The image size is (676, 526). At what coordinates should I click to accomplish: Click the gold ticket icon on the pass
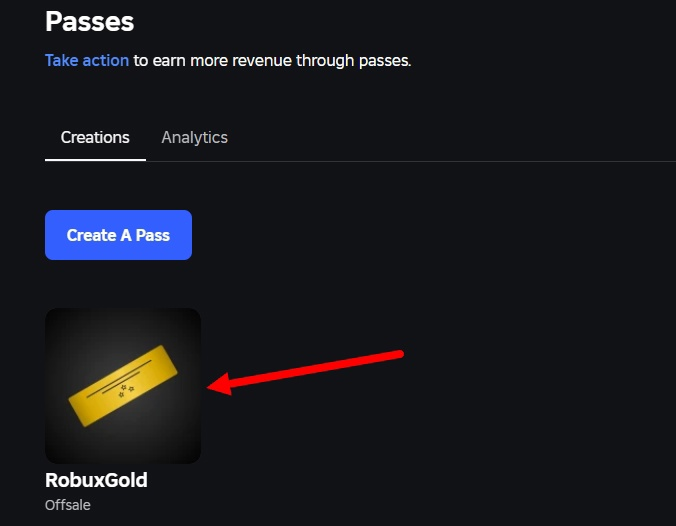[x=122, y=386]
